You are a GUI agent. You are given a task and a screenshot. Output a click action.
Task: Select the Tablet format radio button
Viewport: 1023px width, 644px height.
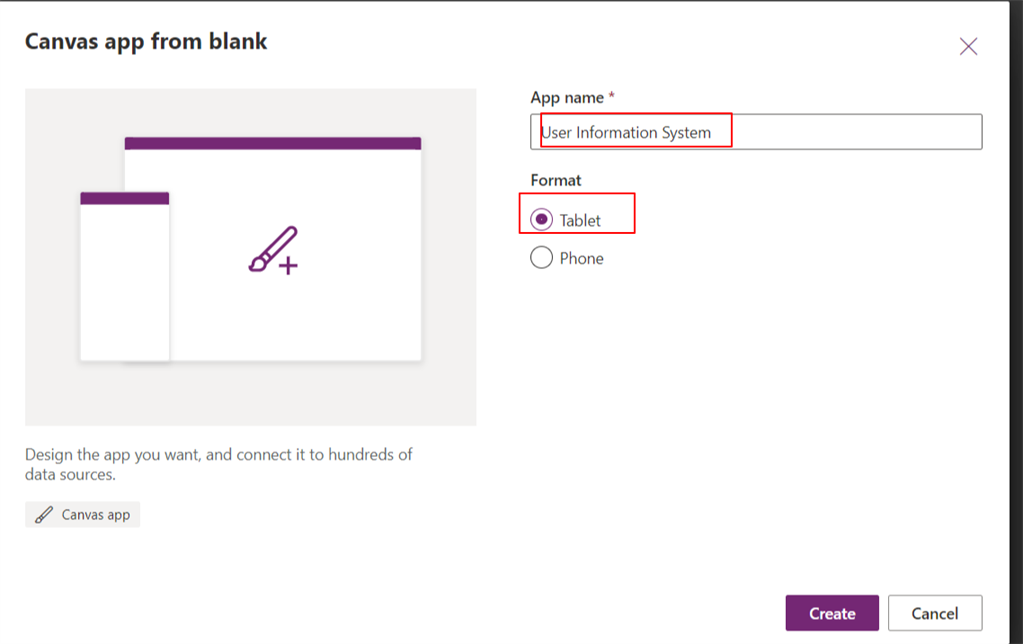[541, 219]
